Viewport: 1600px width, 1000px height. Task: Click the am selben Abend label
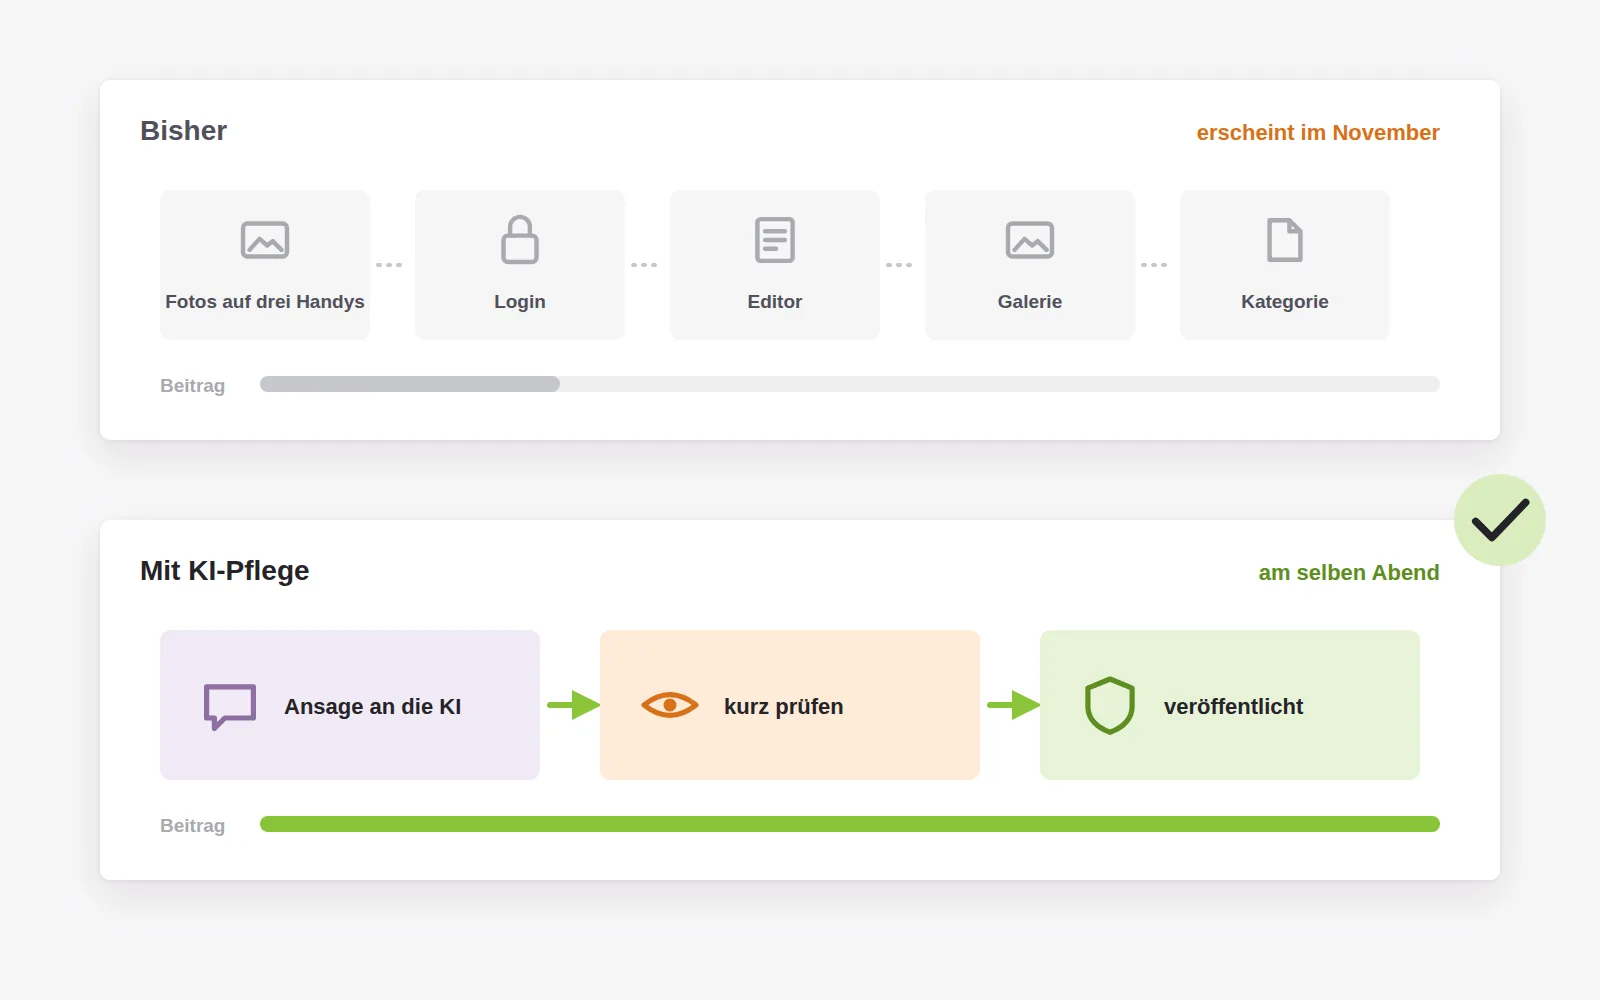[x=1349, y=573]
